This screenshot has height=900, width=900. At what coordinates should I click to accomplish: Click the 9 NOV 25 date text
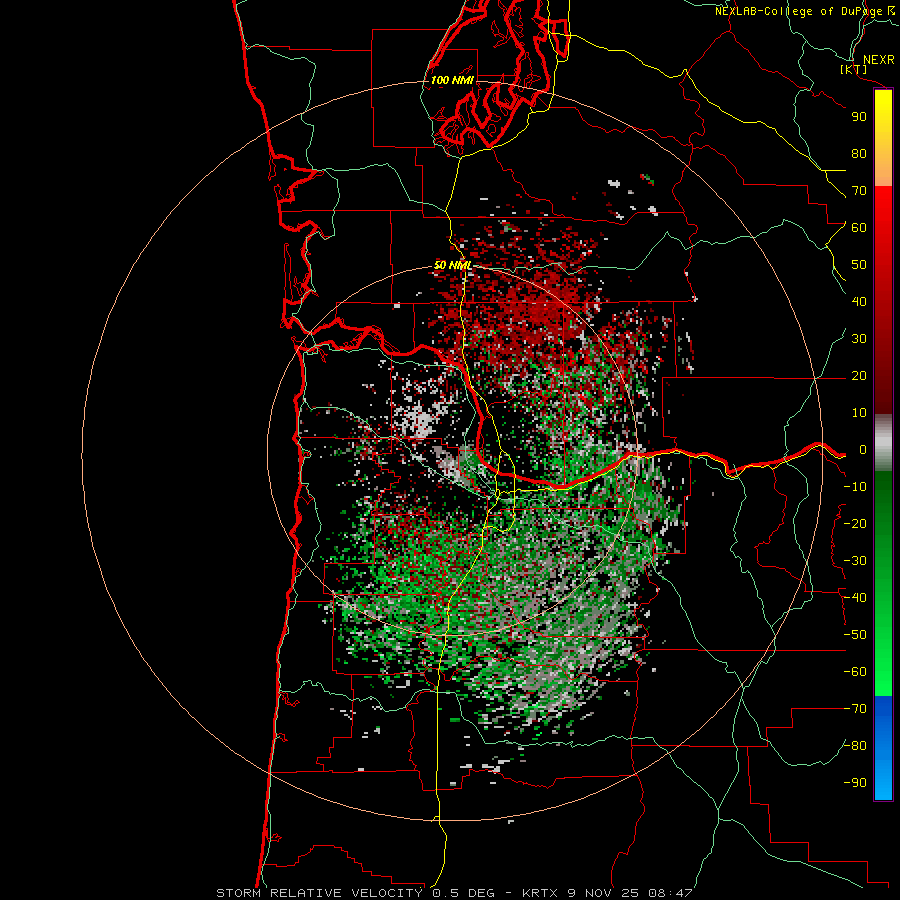(x=603, y=893)
